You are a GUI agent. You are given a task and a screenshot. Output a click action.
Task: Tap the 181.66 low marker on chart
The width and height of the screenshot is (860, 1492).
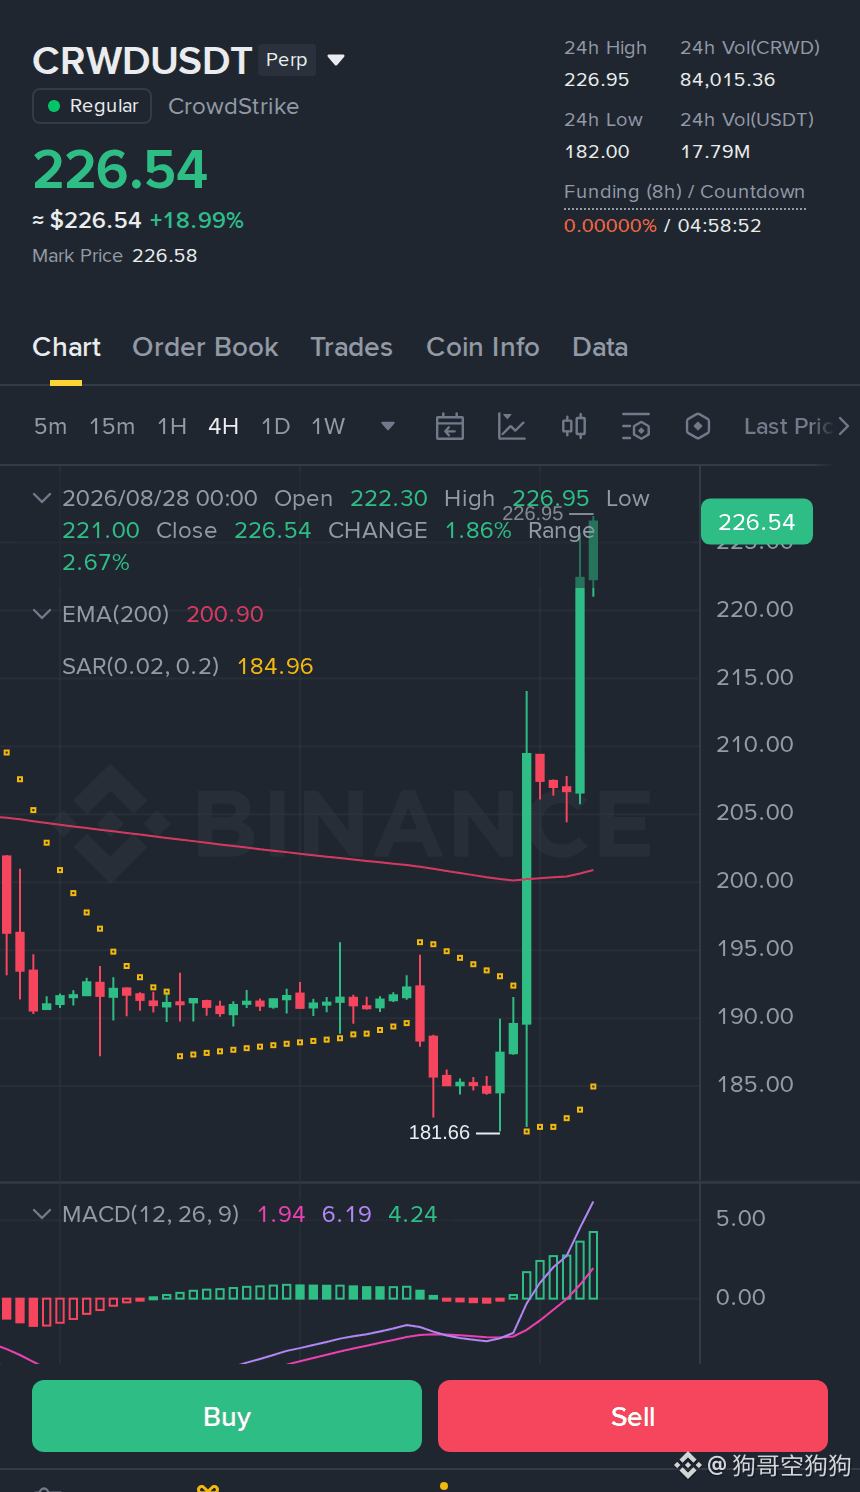click(439, 1133)
